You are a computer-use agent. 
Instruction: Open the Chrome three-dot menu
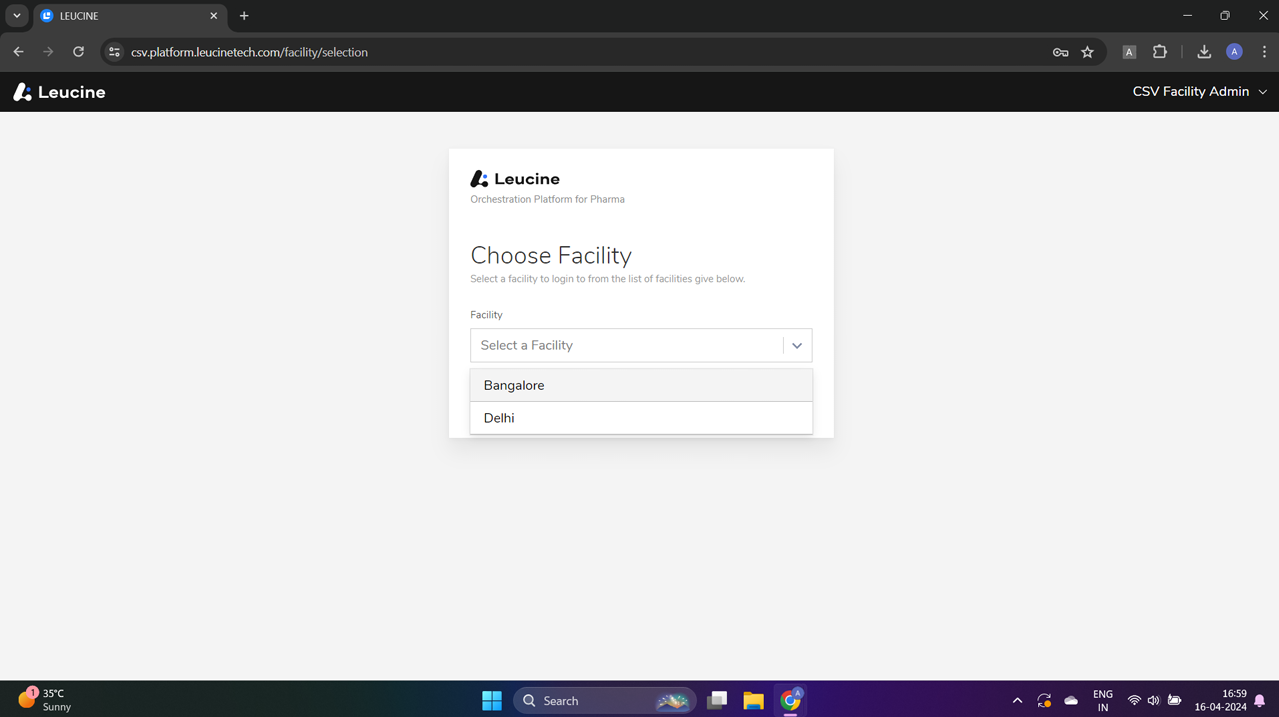[1264, 52]
